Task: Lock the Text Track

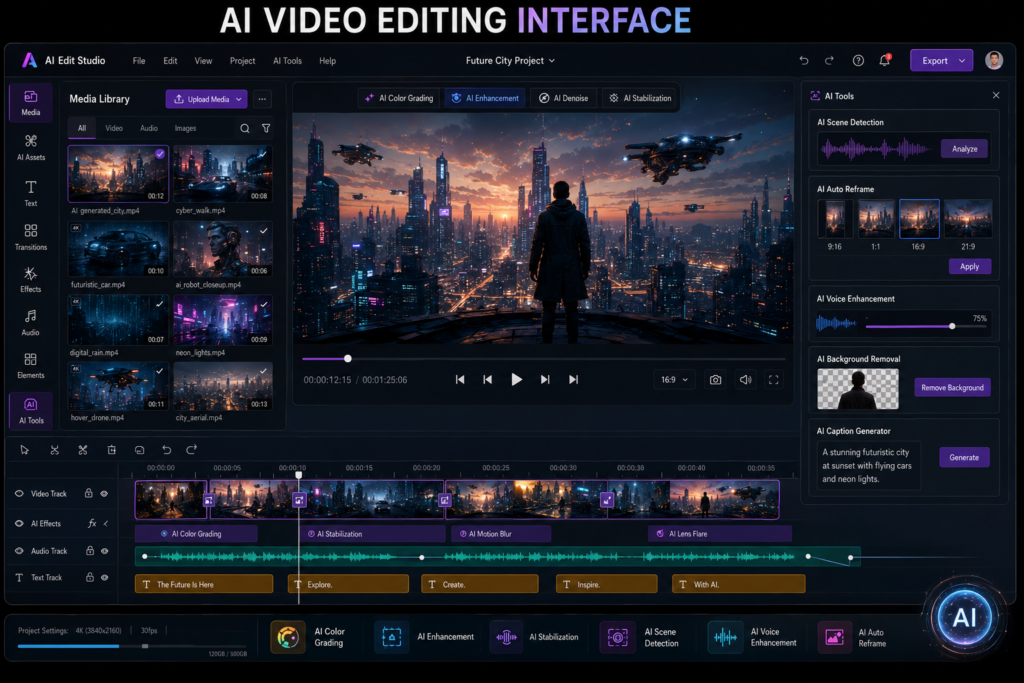Action: [90, 577]
